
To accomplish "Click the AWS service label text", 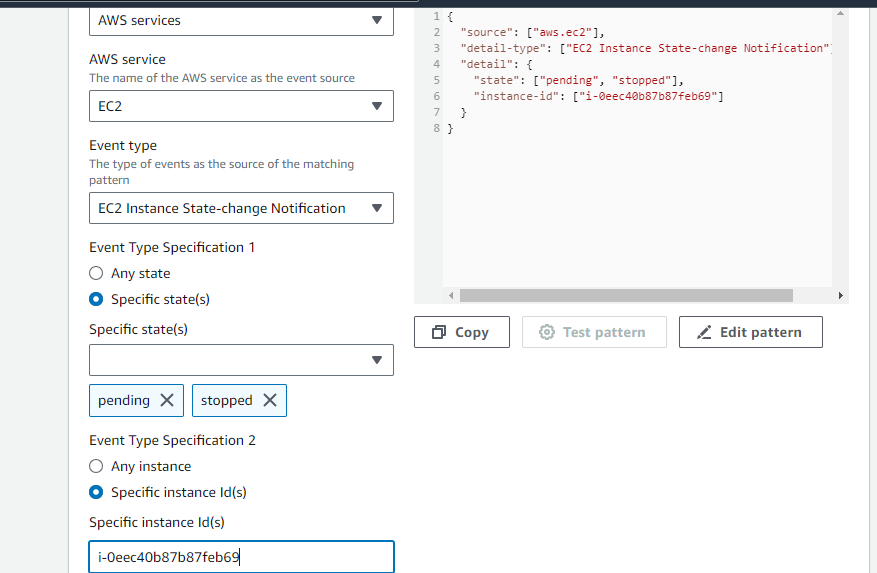I will (x=127, y=59).
